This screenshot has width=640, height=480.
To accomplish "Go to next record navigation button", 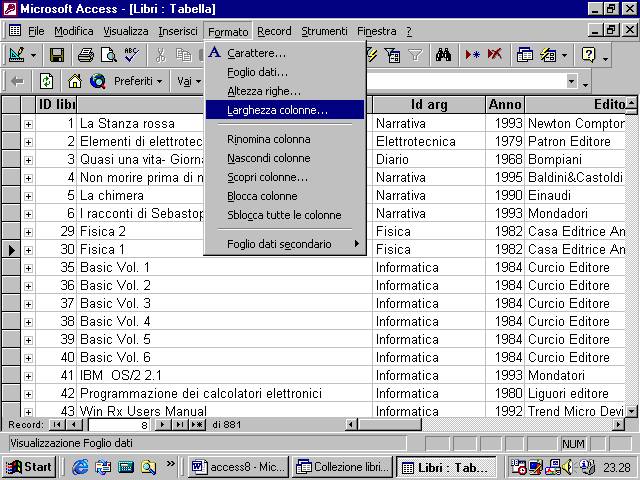I will point(162,424).
